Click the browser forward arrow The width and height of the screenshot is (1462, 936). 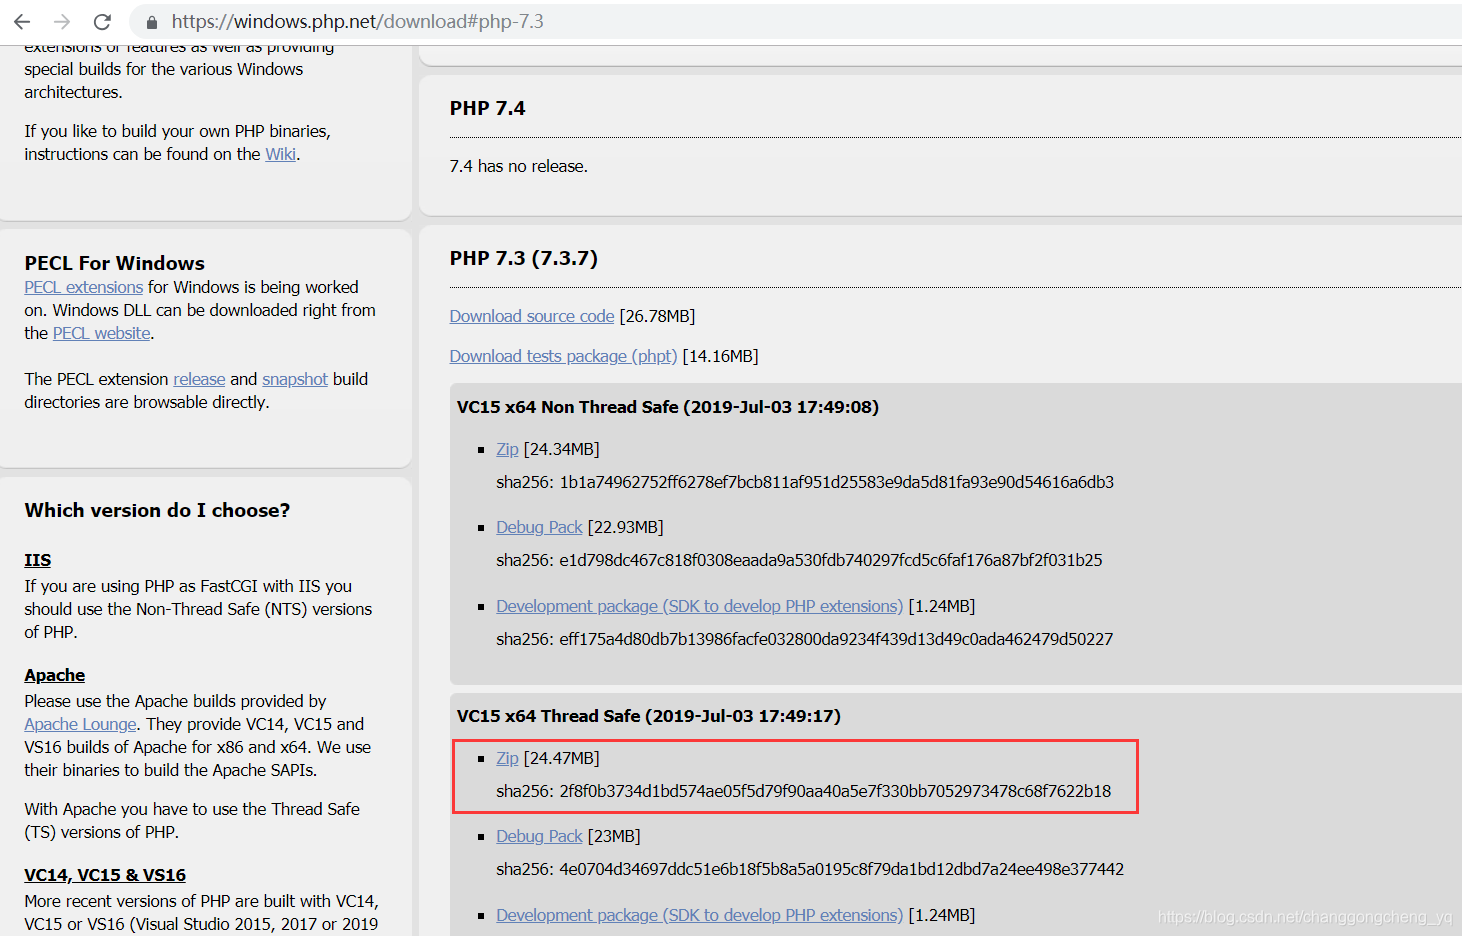pyautogui.click(x=62, y=21)
